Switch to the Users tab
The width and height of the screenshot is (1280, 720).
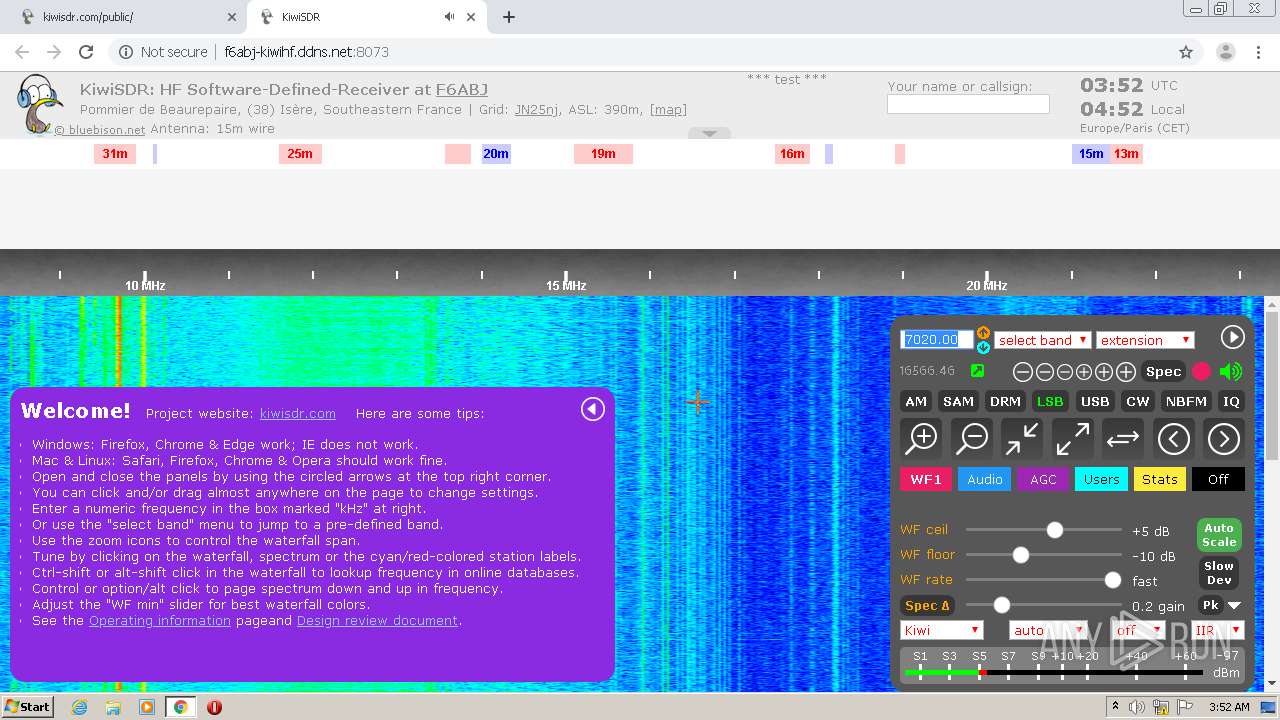pyautogui.click(x=1101, y=479)
